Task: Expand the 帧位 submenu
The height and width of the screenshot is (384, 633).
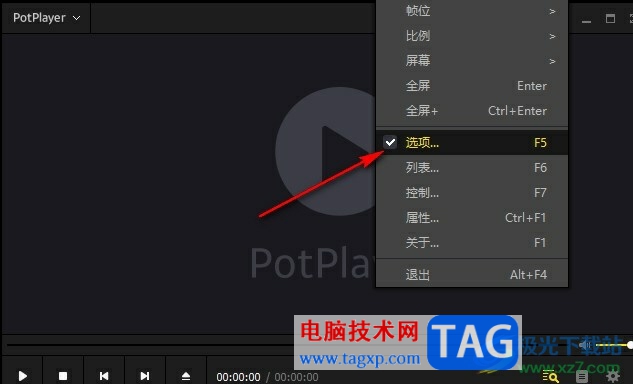Action: tap(472, 11)
